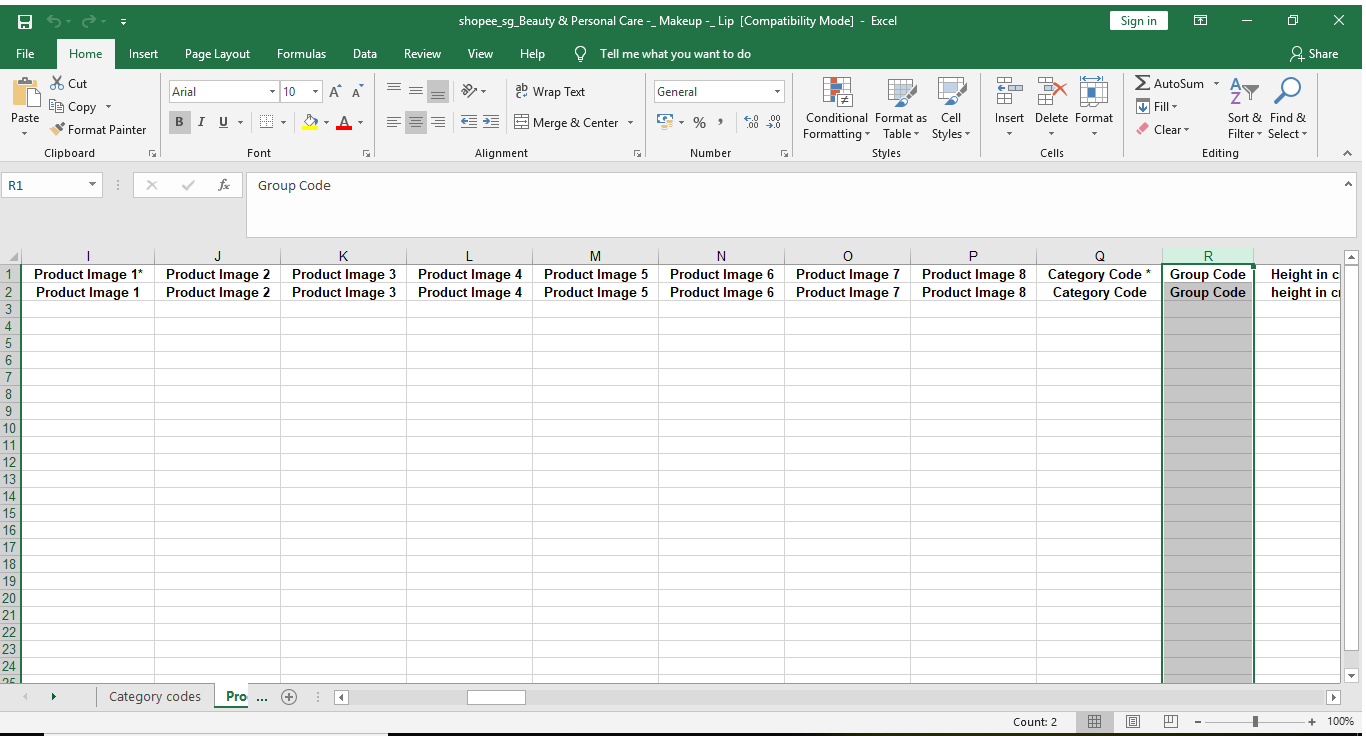Add a new sheet with plus icon

[289, 697]
